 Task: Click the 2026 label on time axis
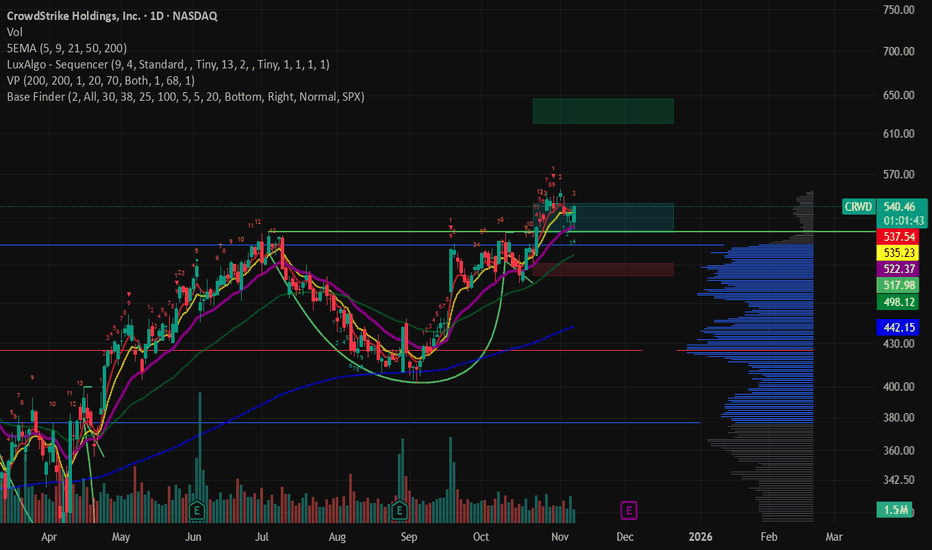[699, 536]
